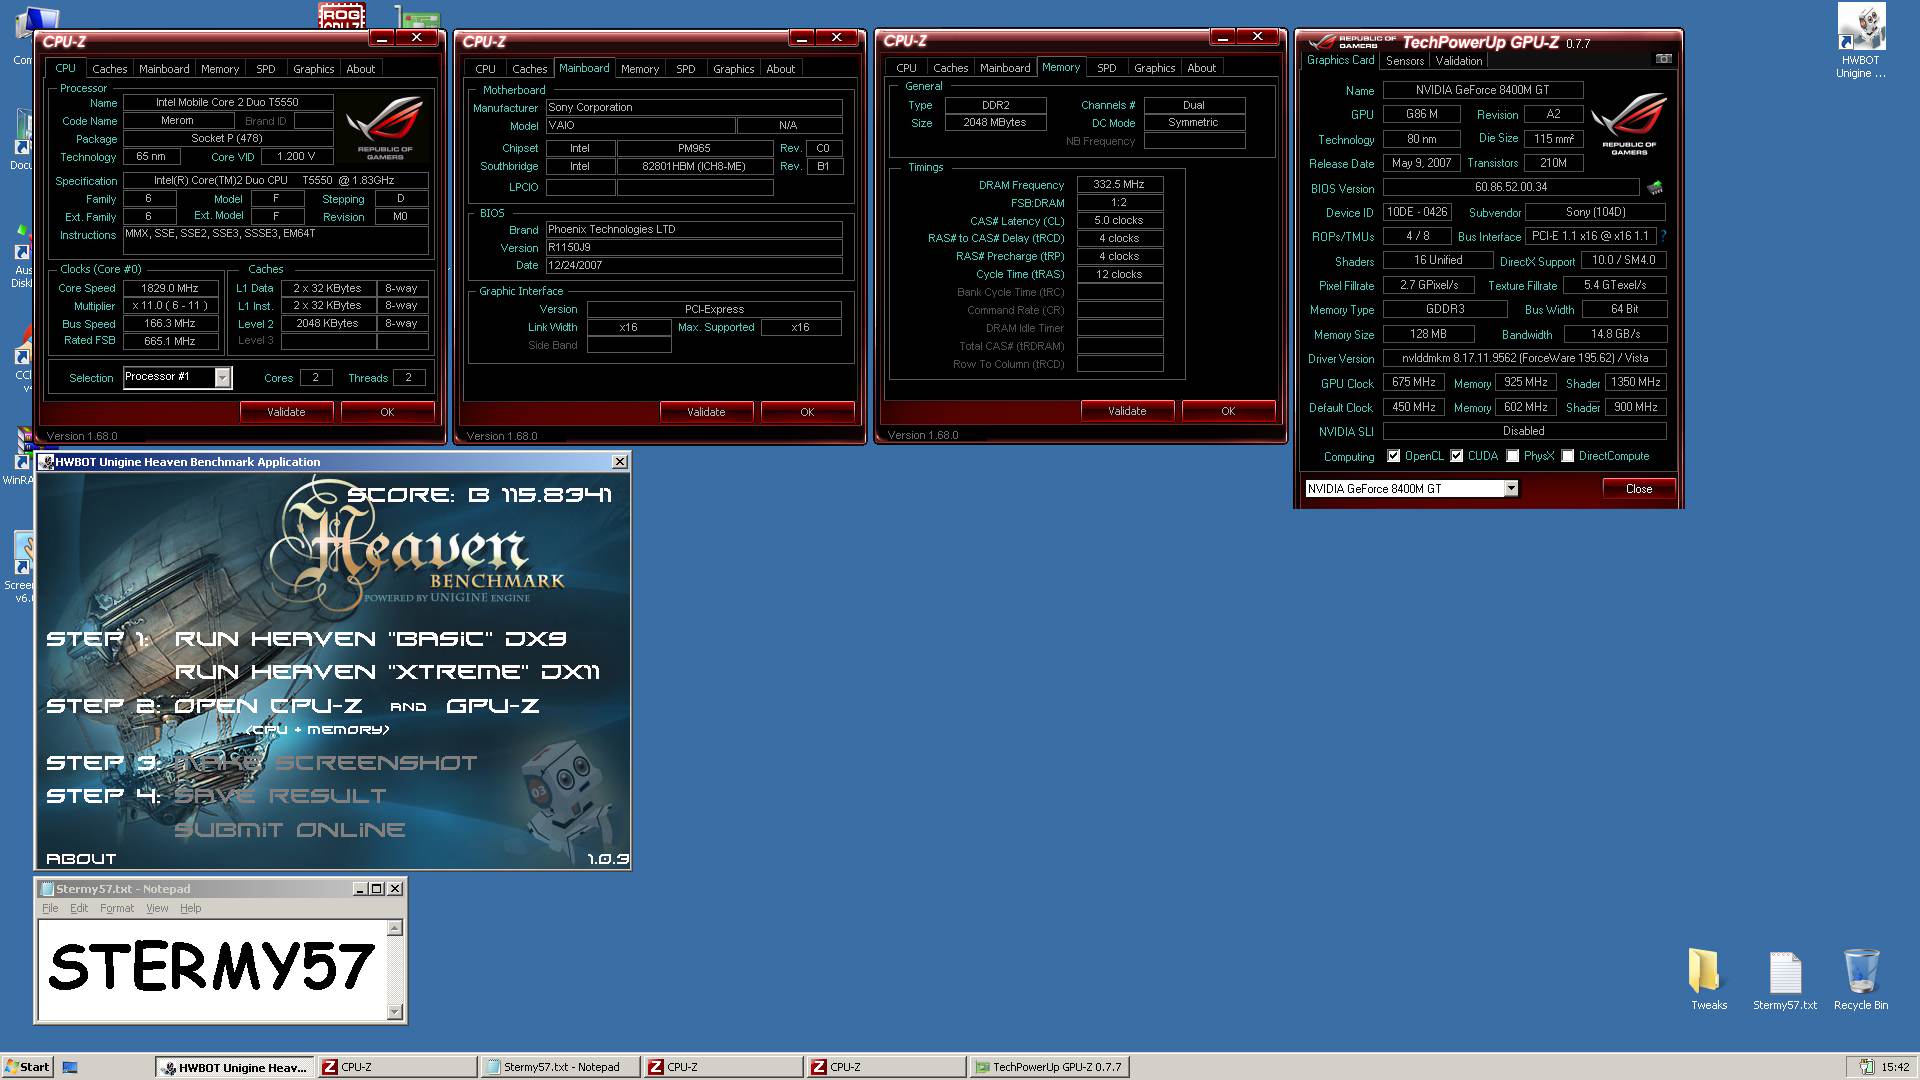Viewport: 1920px width, 1080px height.
Task: Click Validate in the CPU tab window
Action: pyautogui.click(x=286, y=412)
